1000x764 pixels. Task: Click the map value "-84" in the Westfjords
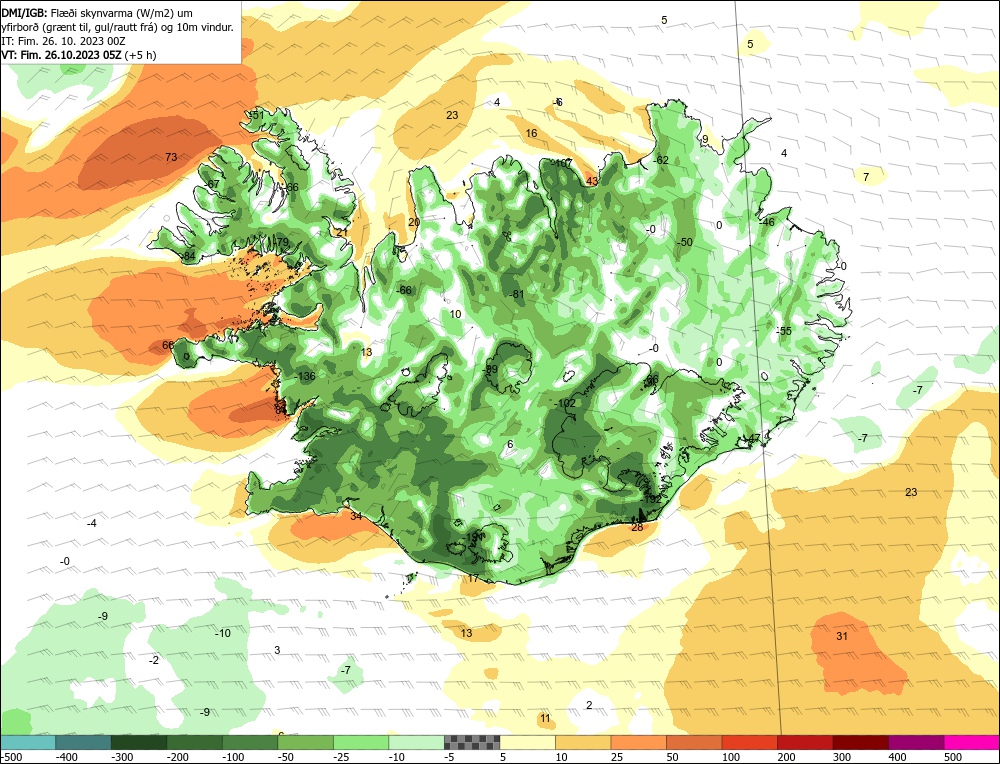click(187, 256)
